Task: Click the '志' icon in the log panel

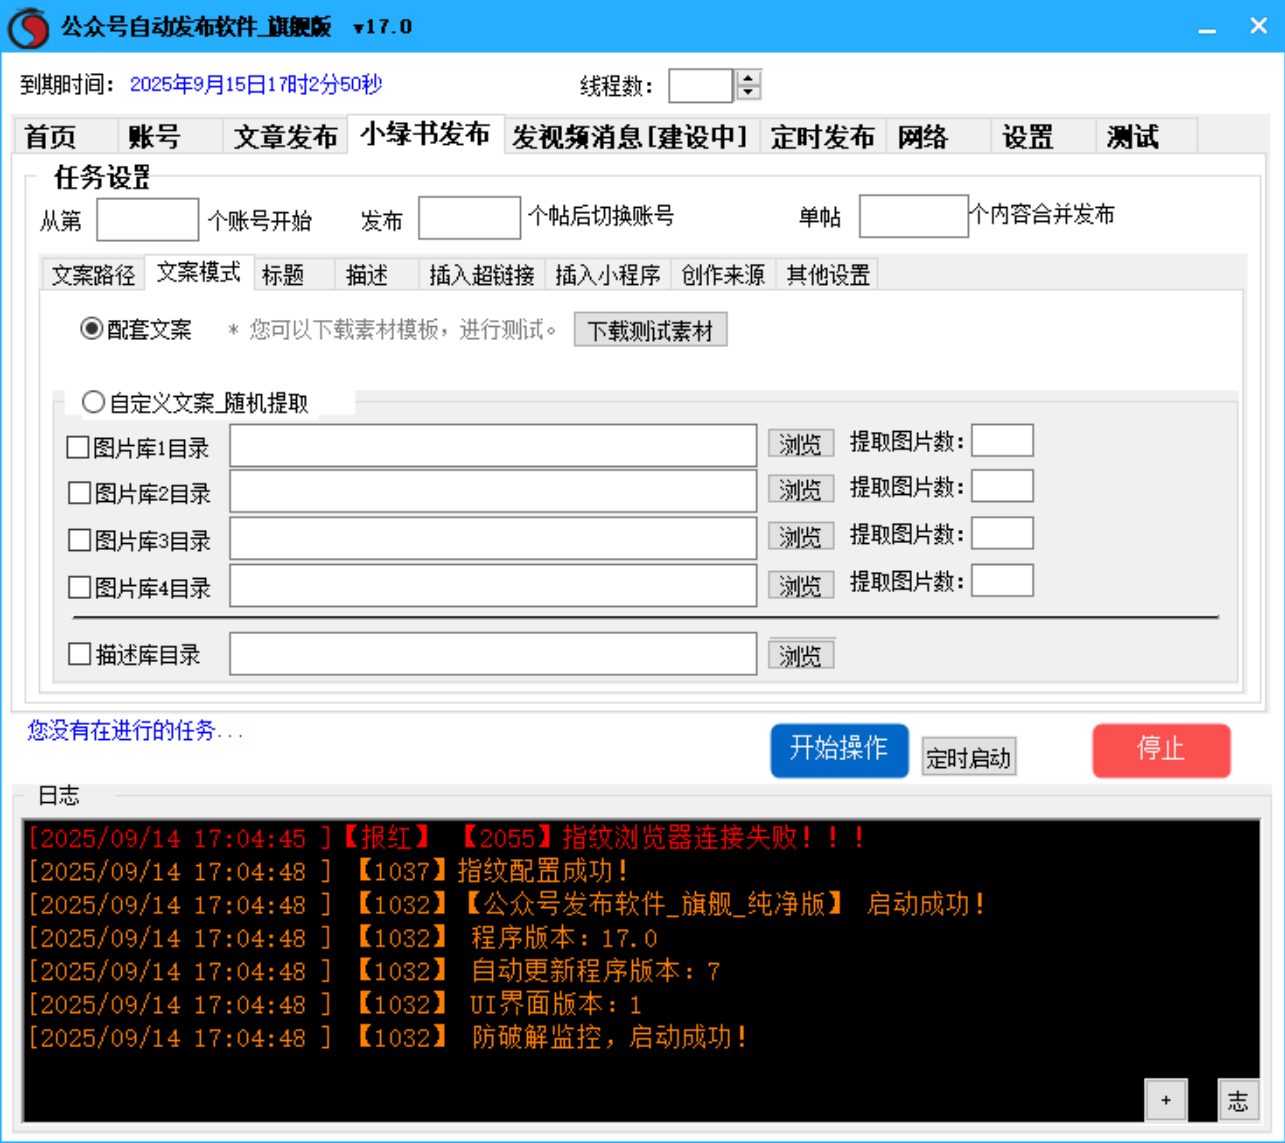Action: (1238, 1099)
